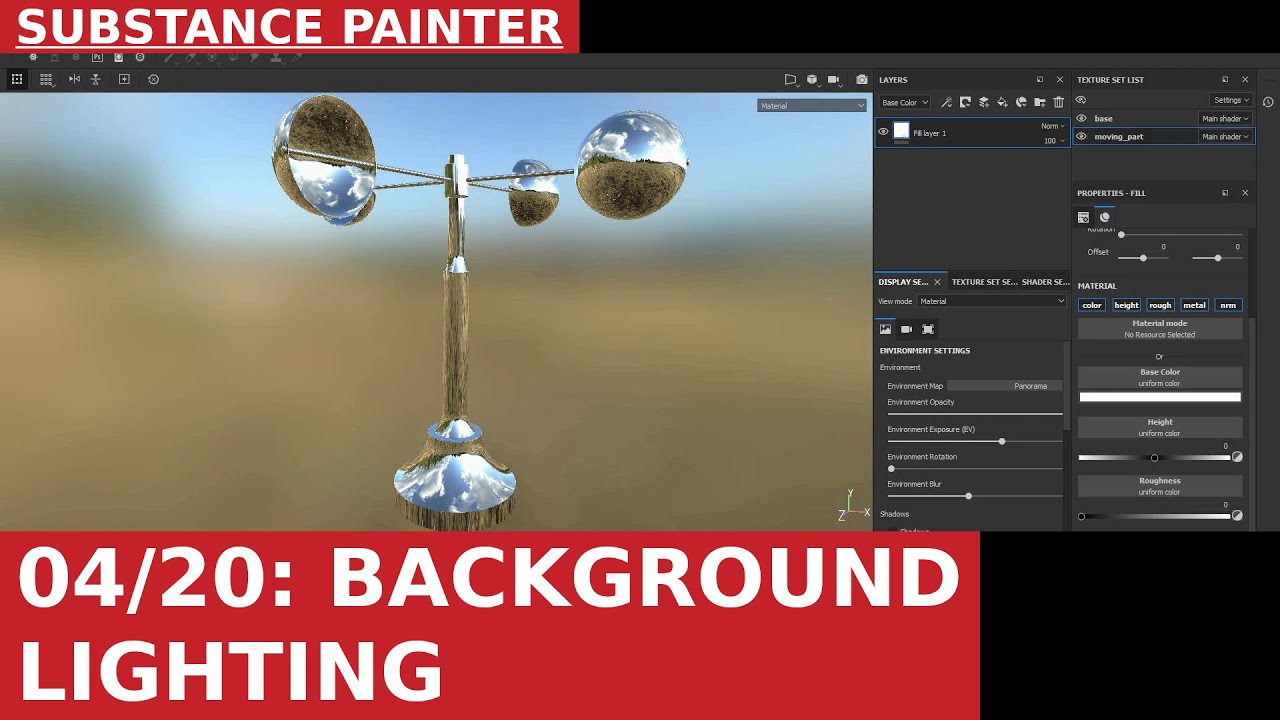The image size is (1280, 720).
Task: Switch to the Texture Set Settings tab
Action: (x=984, y=282)
